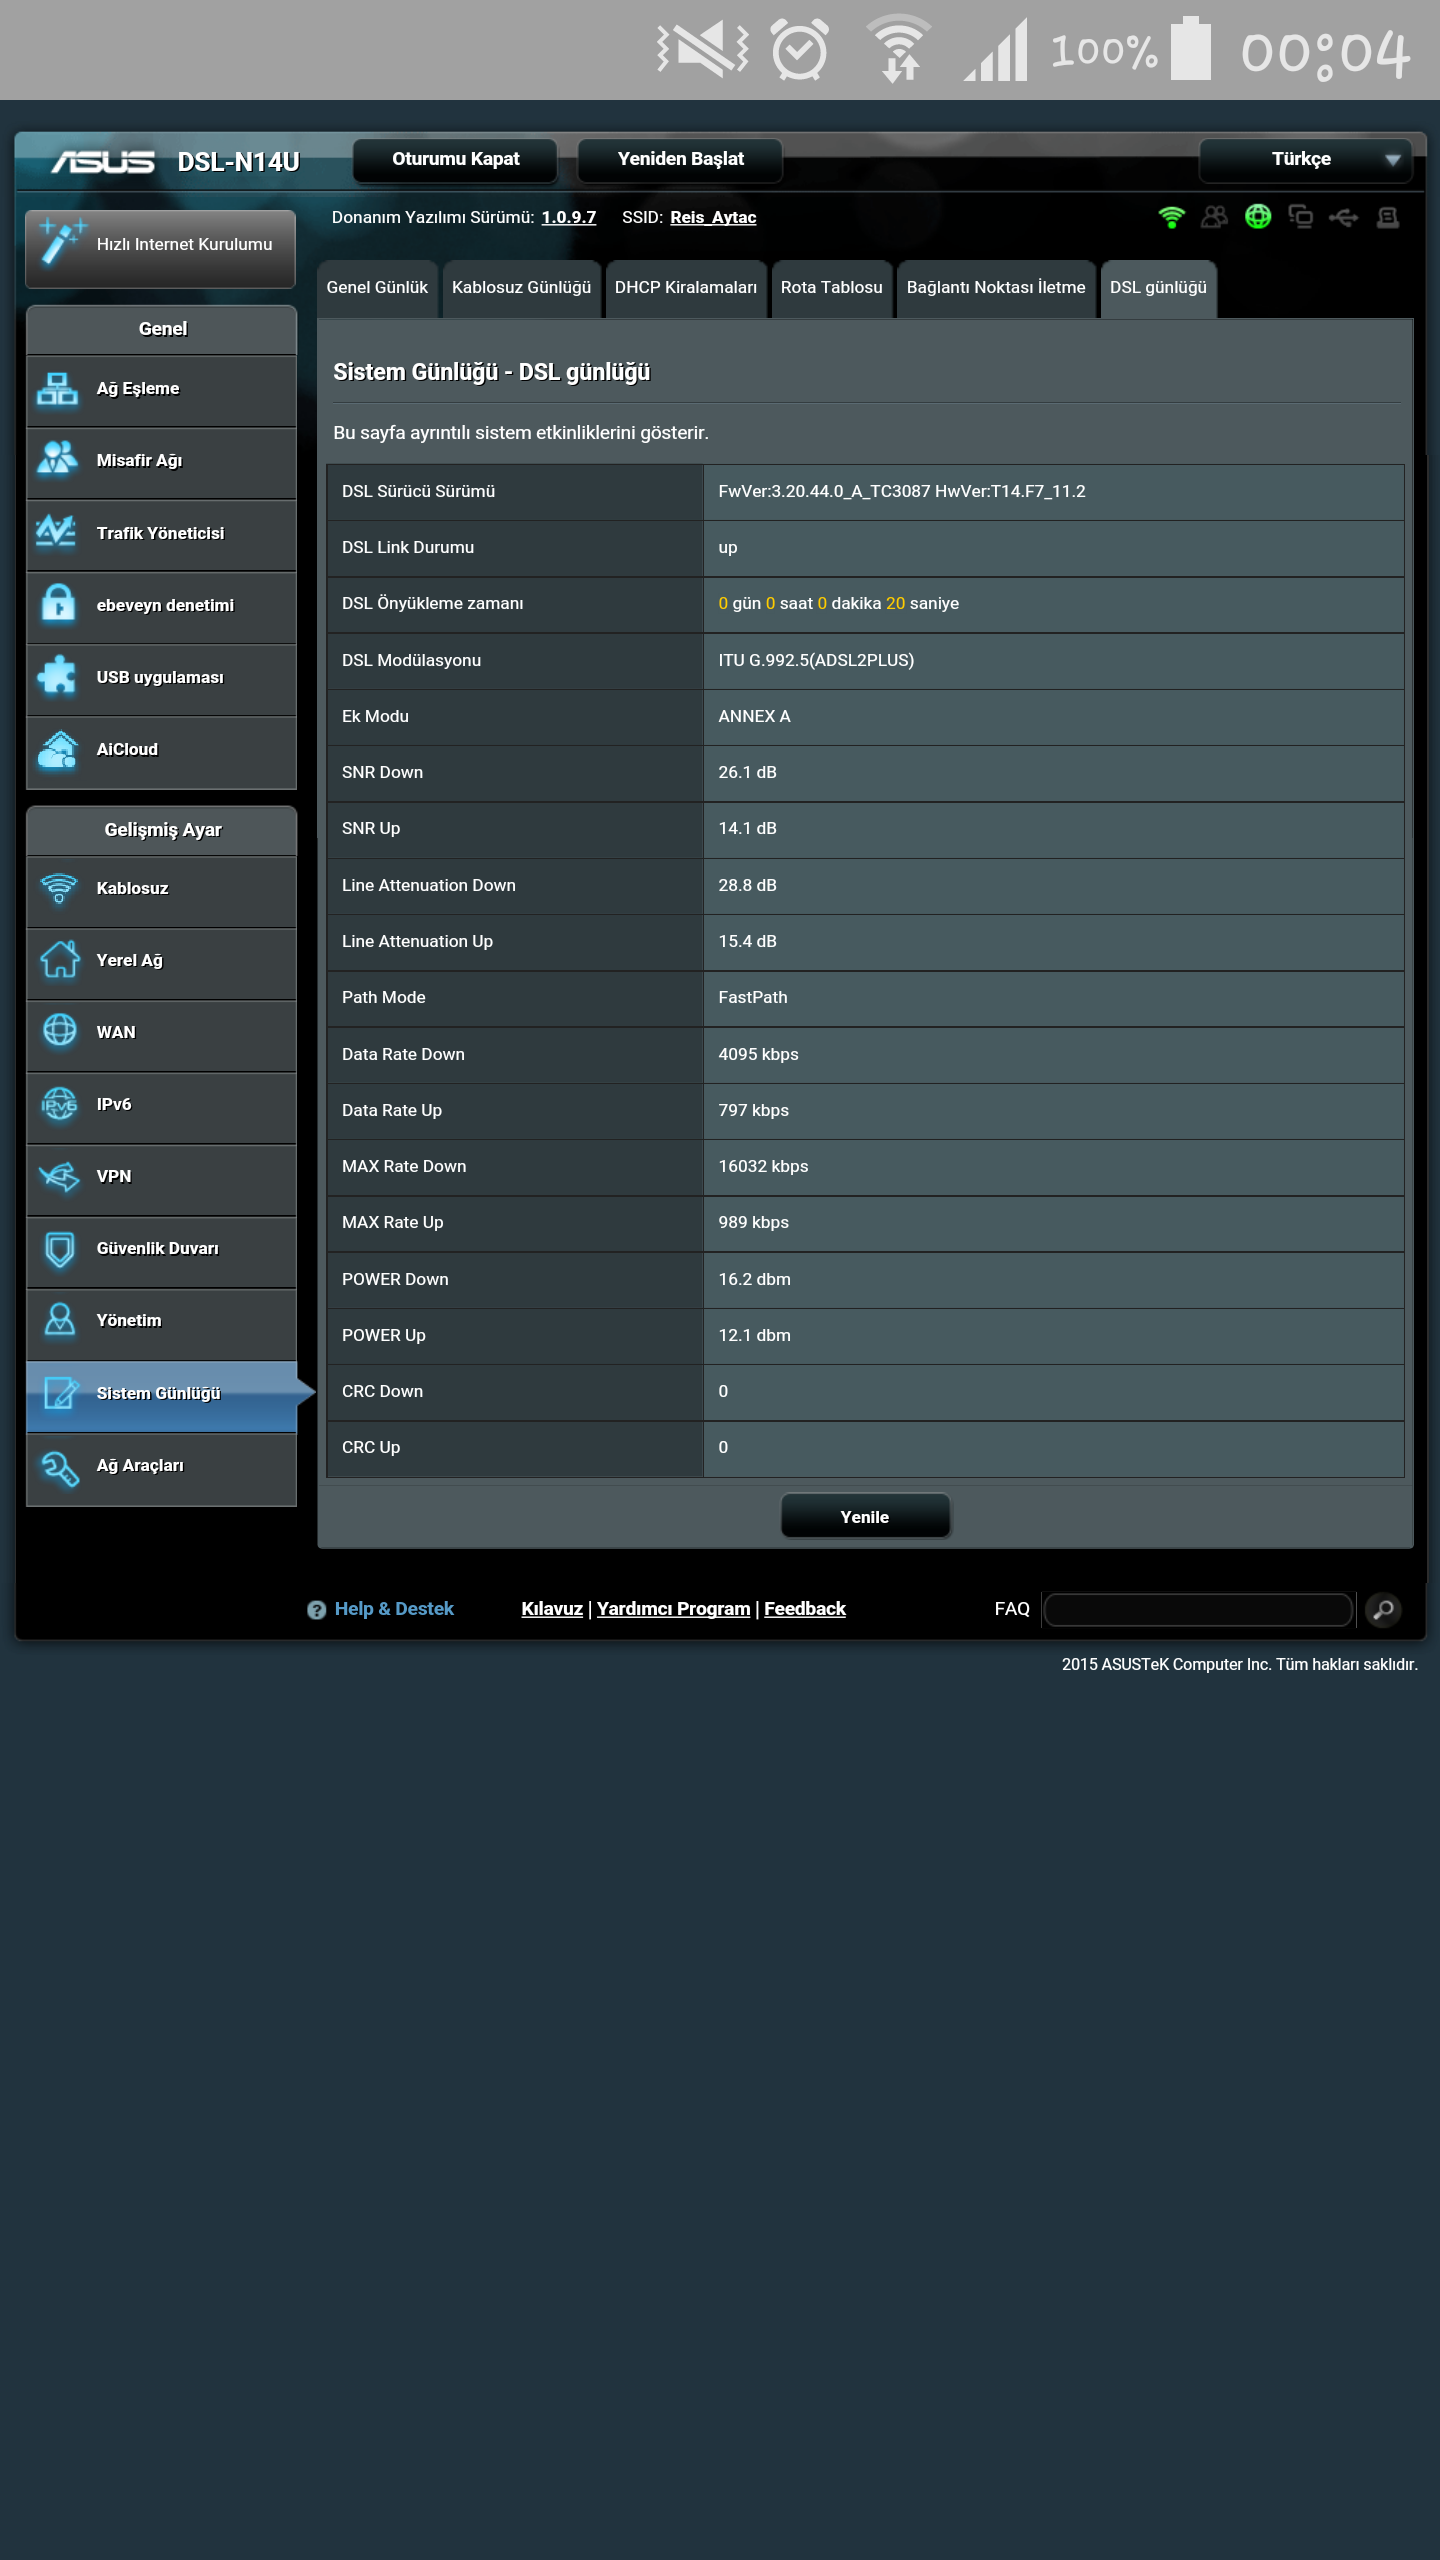The image size is (1440, 2560).
Task: Select the Path Mode FastPath value
Action: (x=753, y=997)
